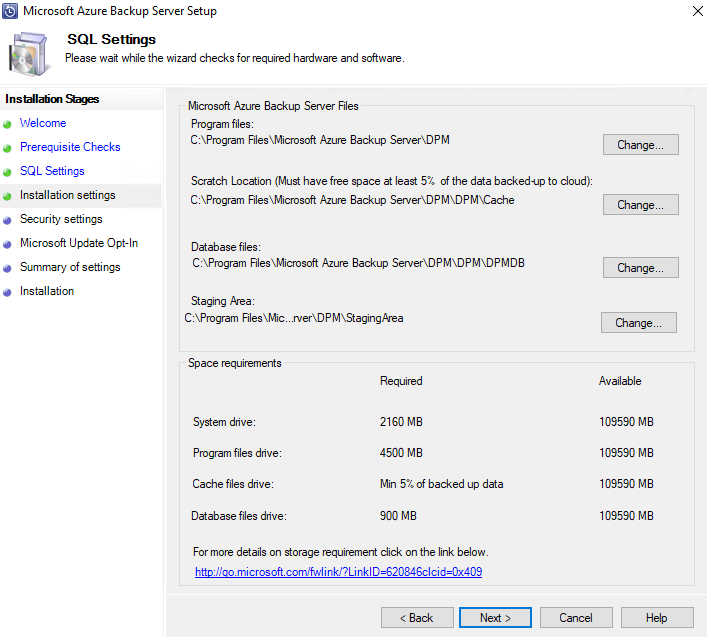
Task: Close the setup window
Action: 698,11
